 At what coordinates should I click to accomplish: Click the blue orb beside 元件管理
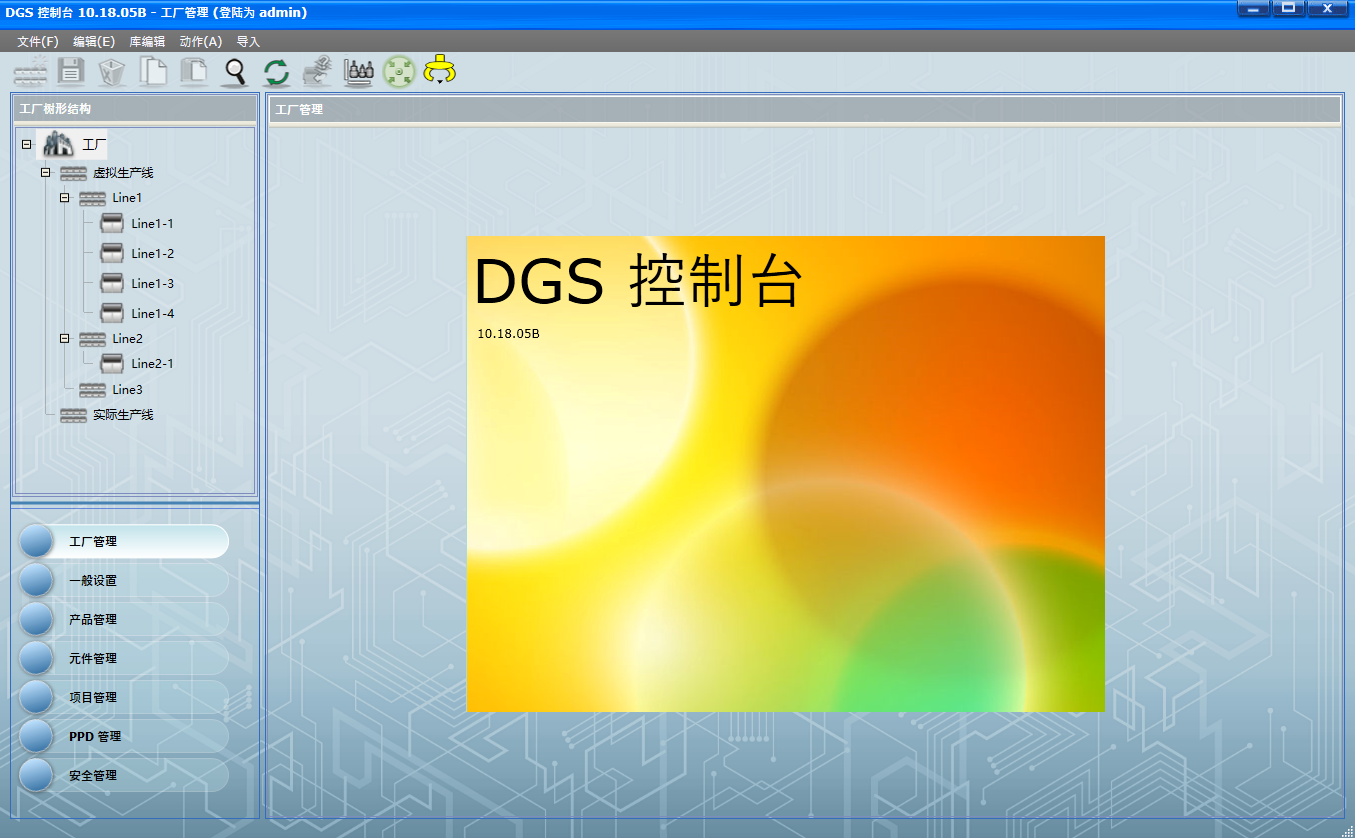36,658
